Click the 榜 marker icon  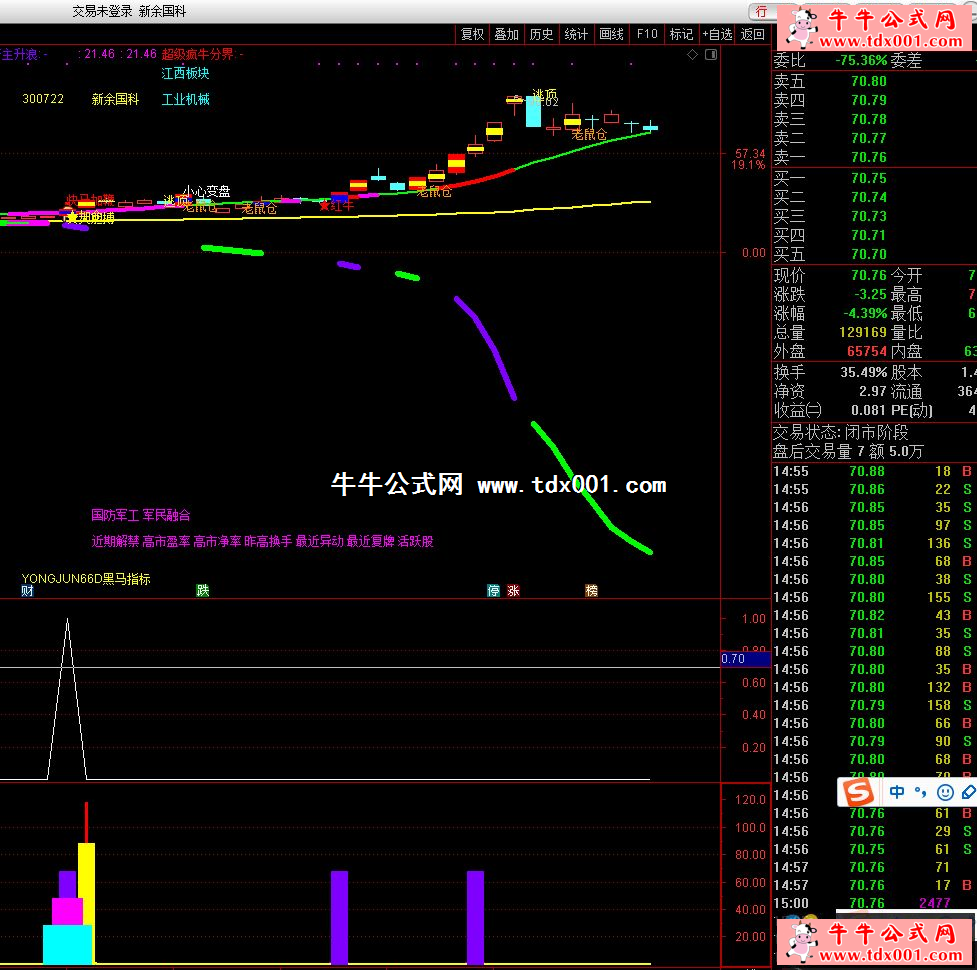(x=591, y=591)
